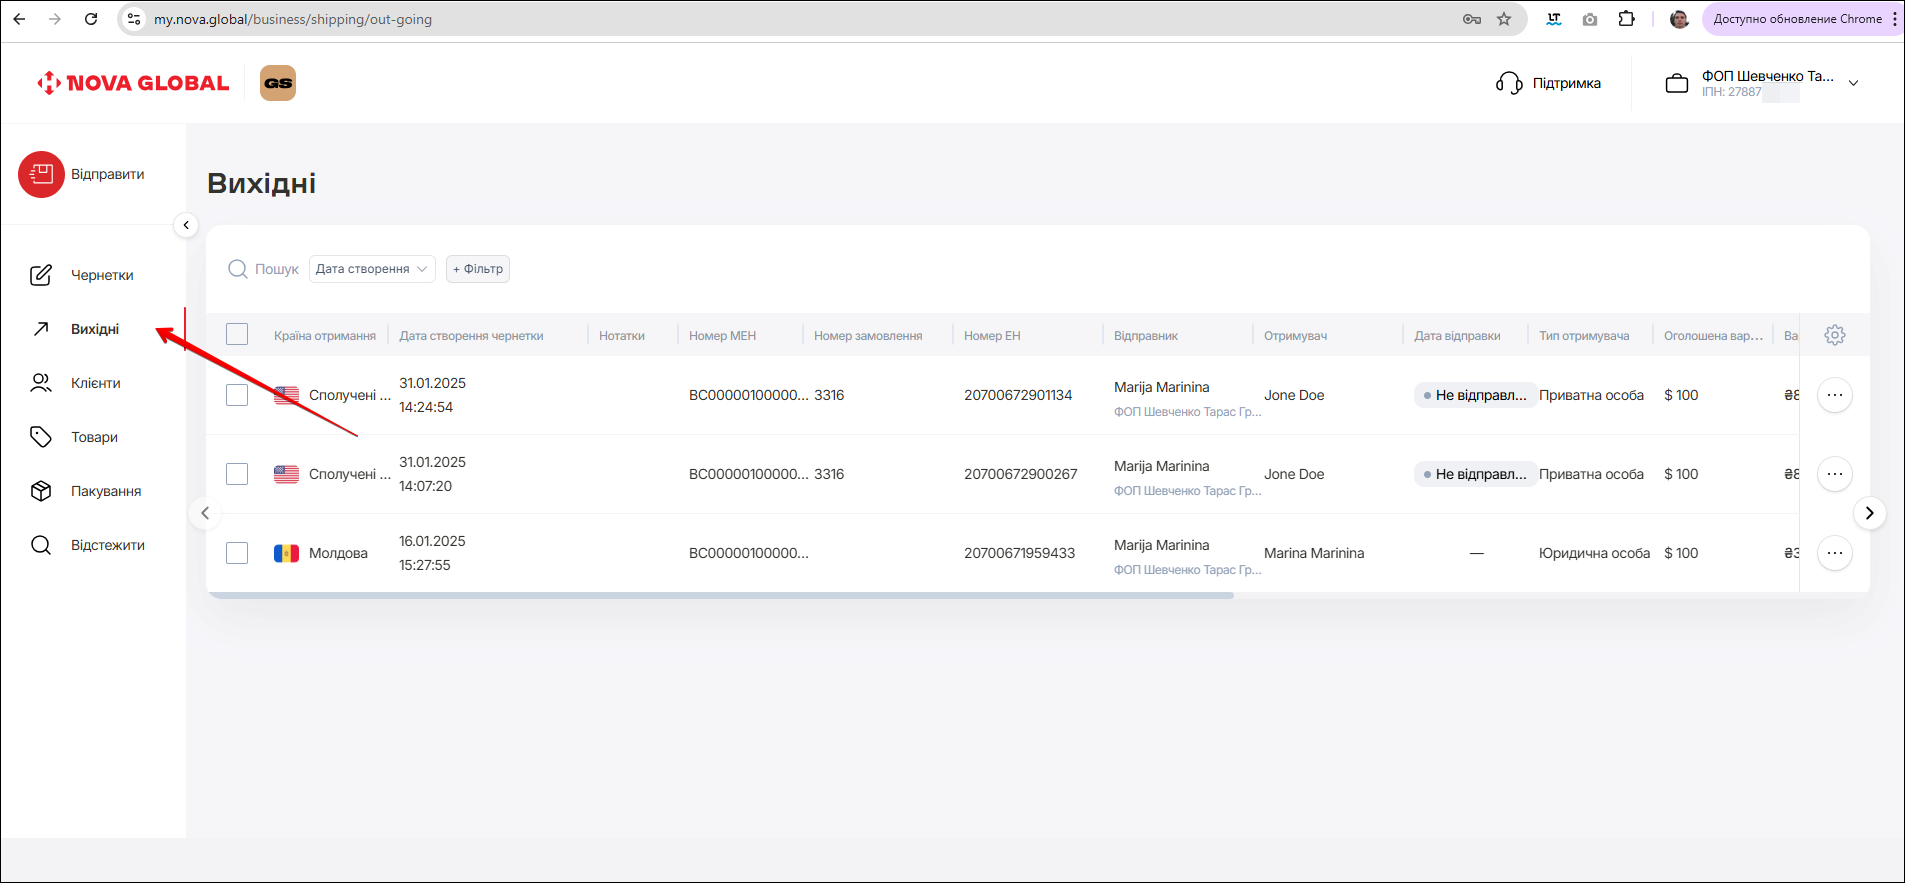Image resolution: width=1905 pixels, height=883 pixels.
Task: Check the first Сполучені row dated 14:24:54
Action: tap(237, 395)
